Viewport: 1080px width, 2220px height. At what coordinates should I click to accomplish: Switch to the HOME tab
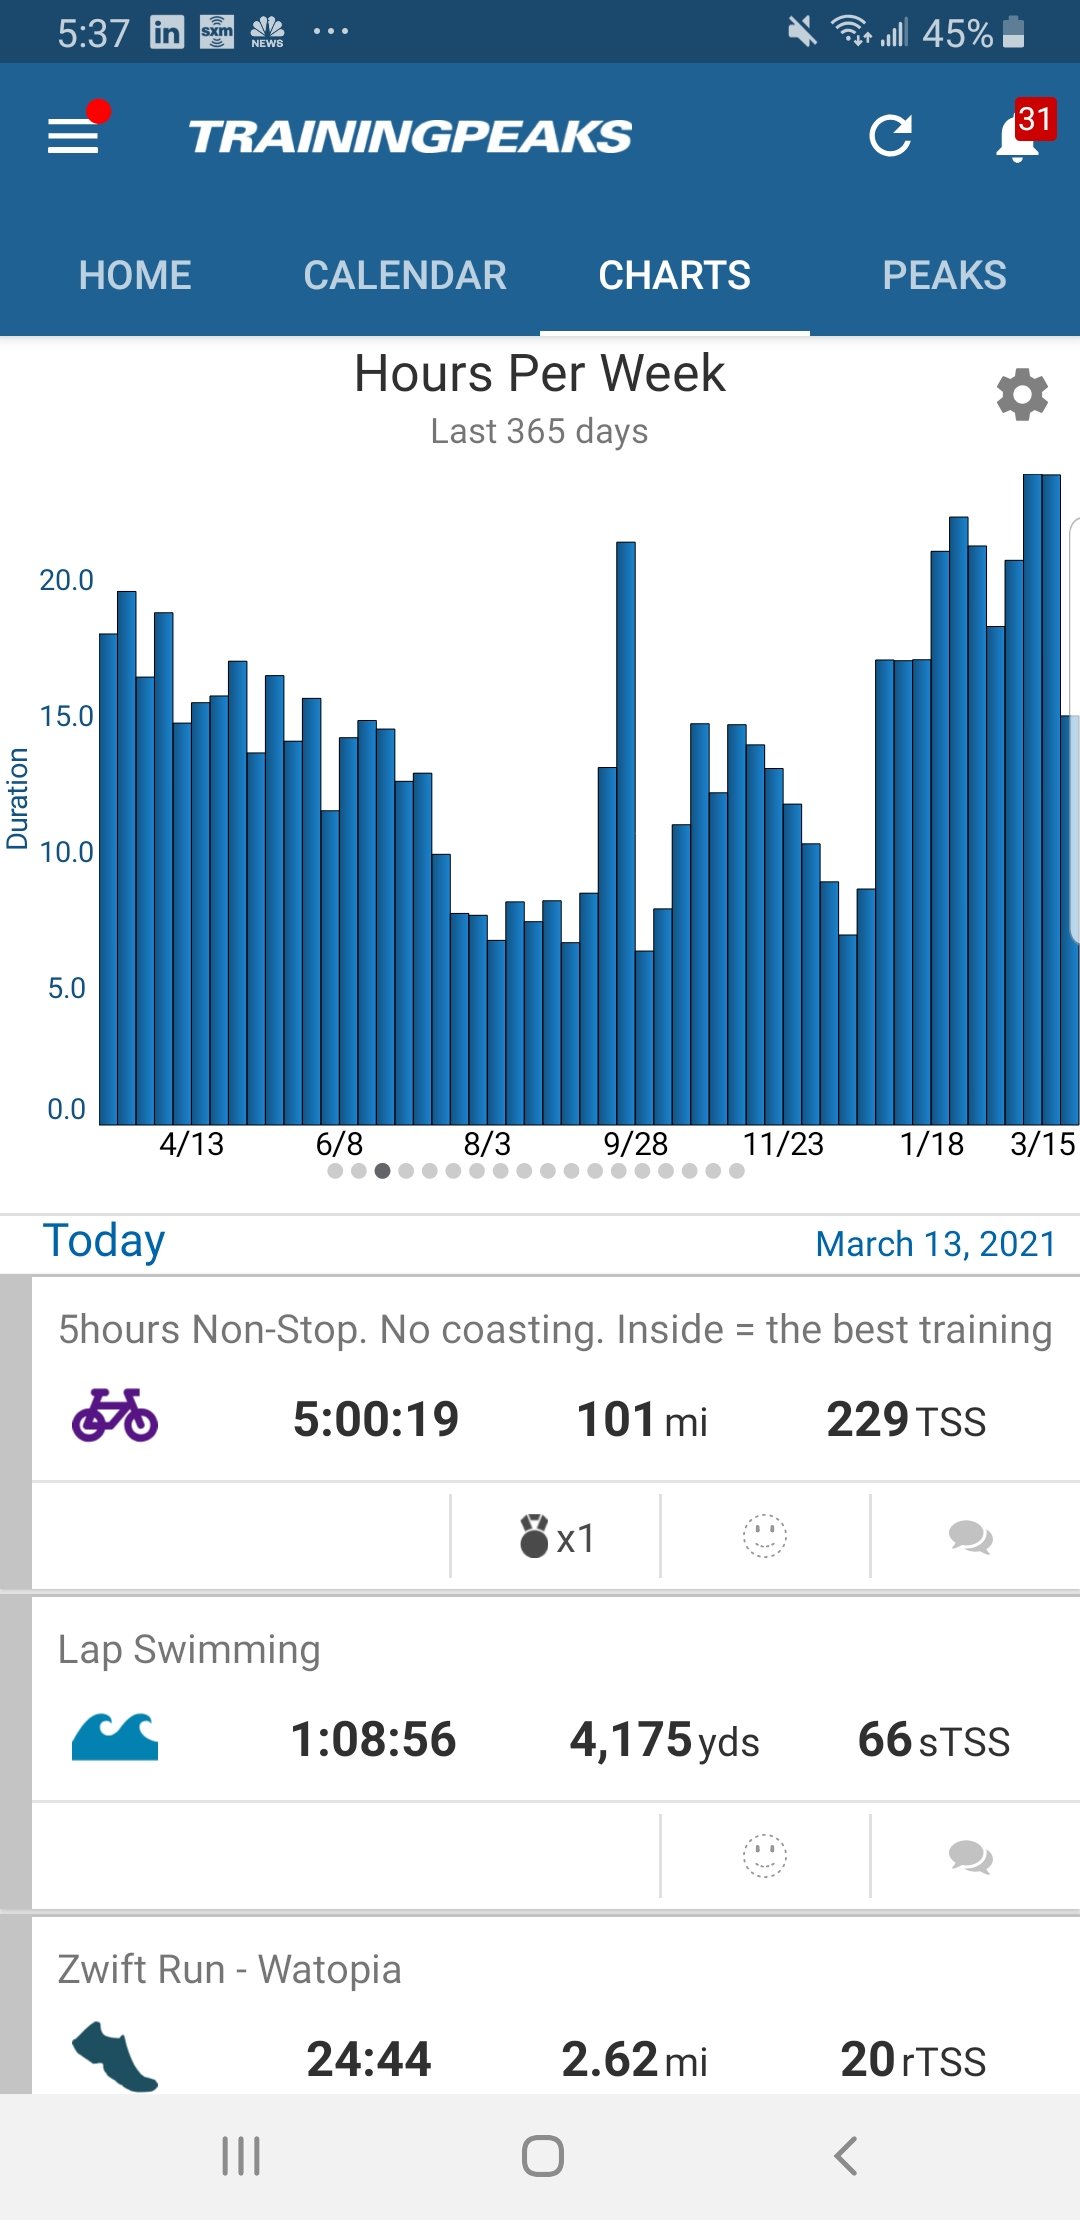click(135, 275)
